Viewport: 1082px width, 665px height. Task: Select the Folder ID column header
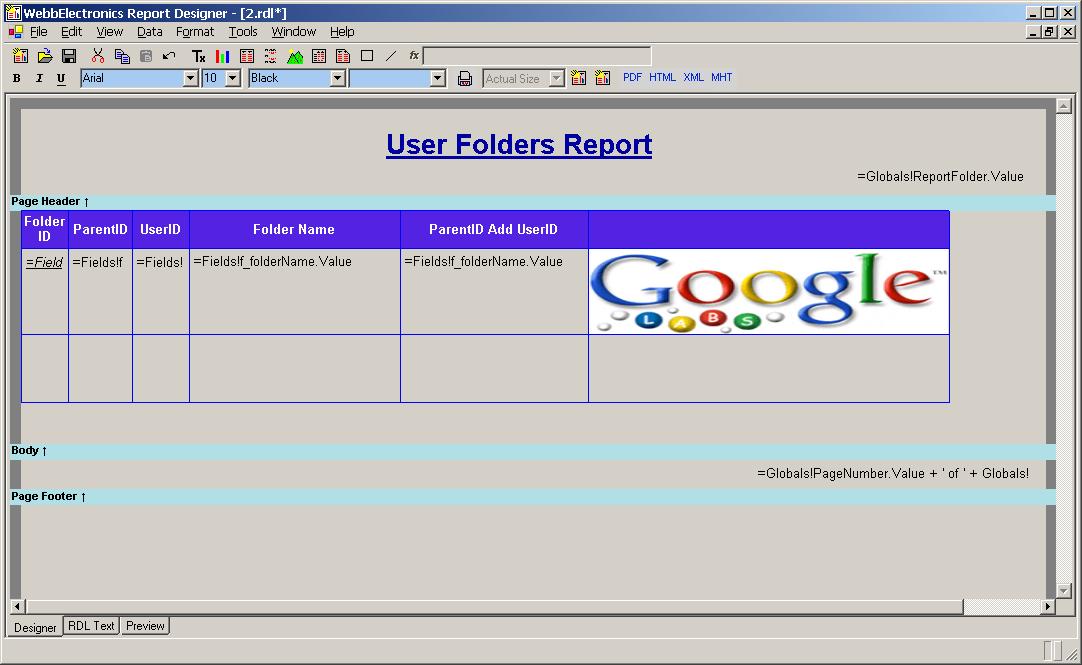pyautogui.click(x=45, y=229)
